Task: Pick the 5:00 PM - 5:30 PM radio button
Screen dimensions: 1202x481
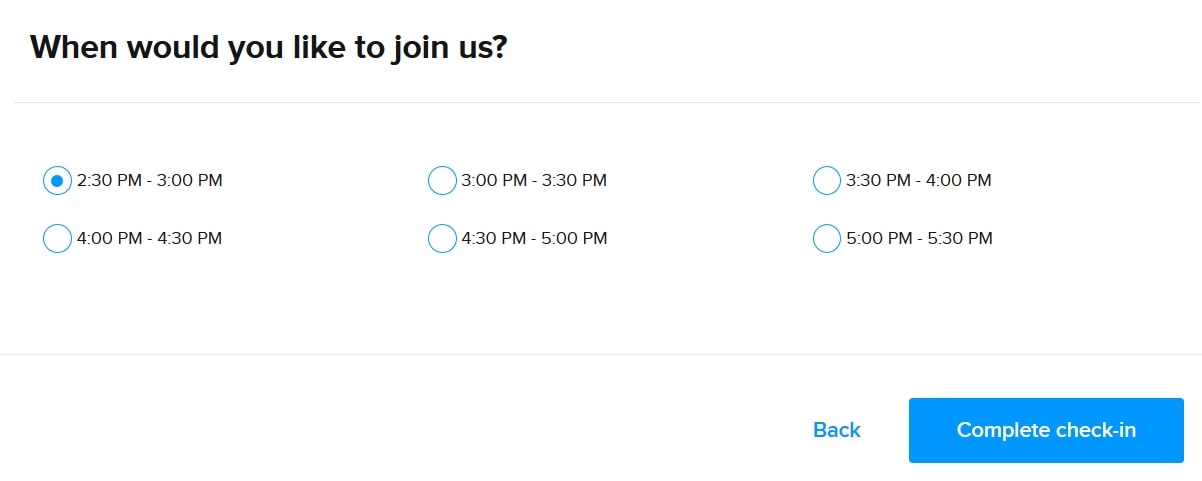Action: [827, 239]
